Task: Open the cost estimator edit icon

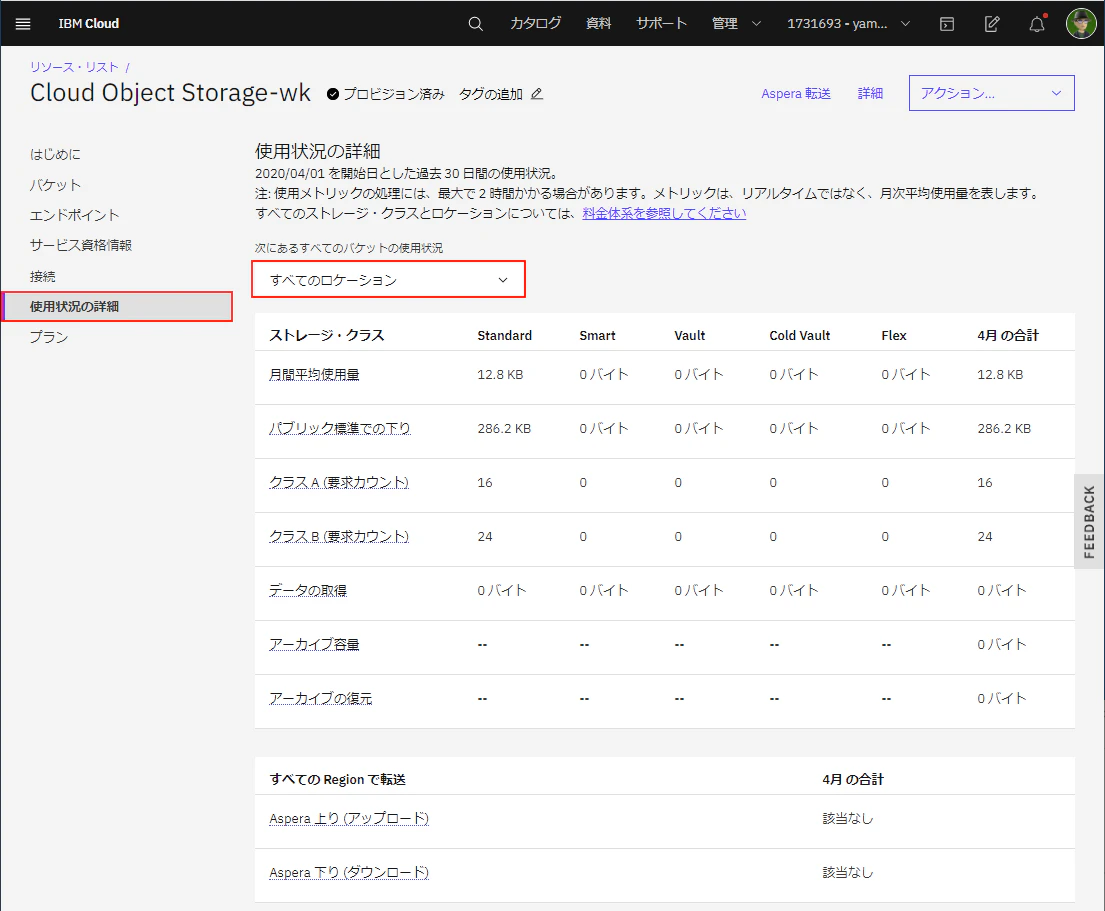Action: click(x=992, y=23)
